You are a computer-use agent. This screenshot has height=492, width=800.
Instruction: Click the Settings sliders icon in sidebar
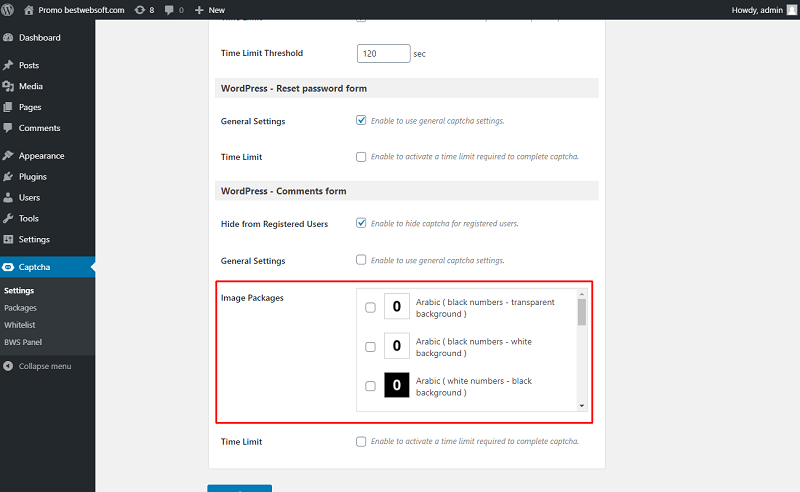point(8,239)
